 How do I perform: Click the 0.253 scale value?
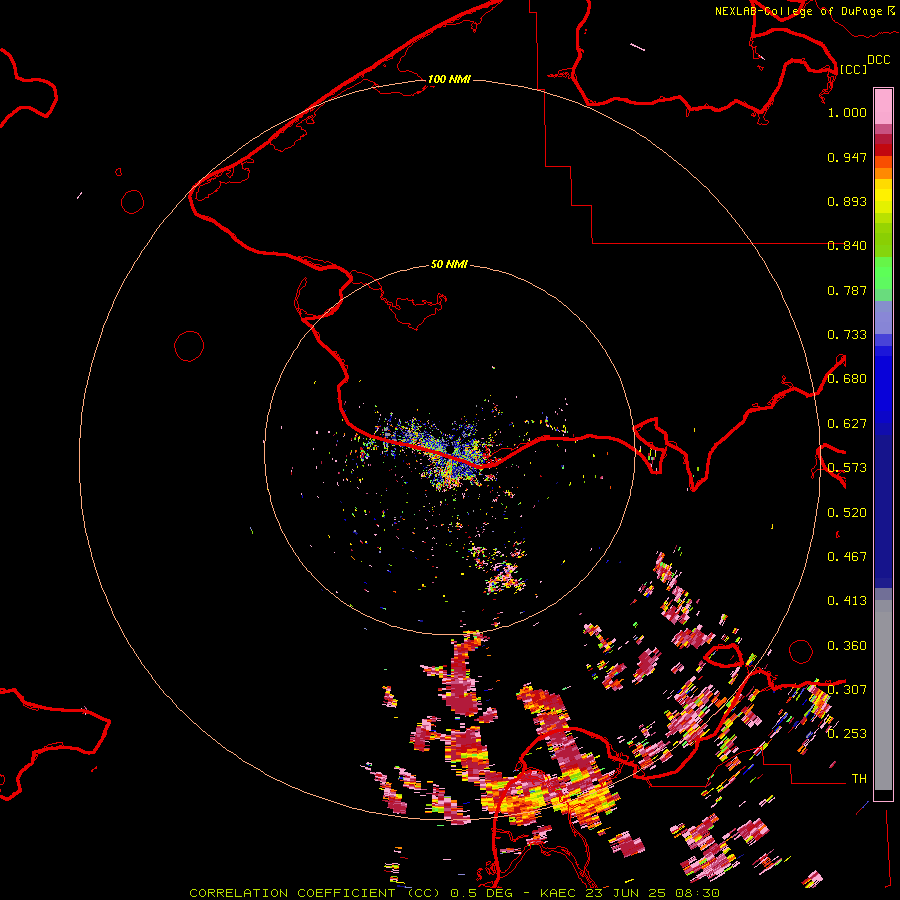(x=847, y=734)
